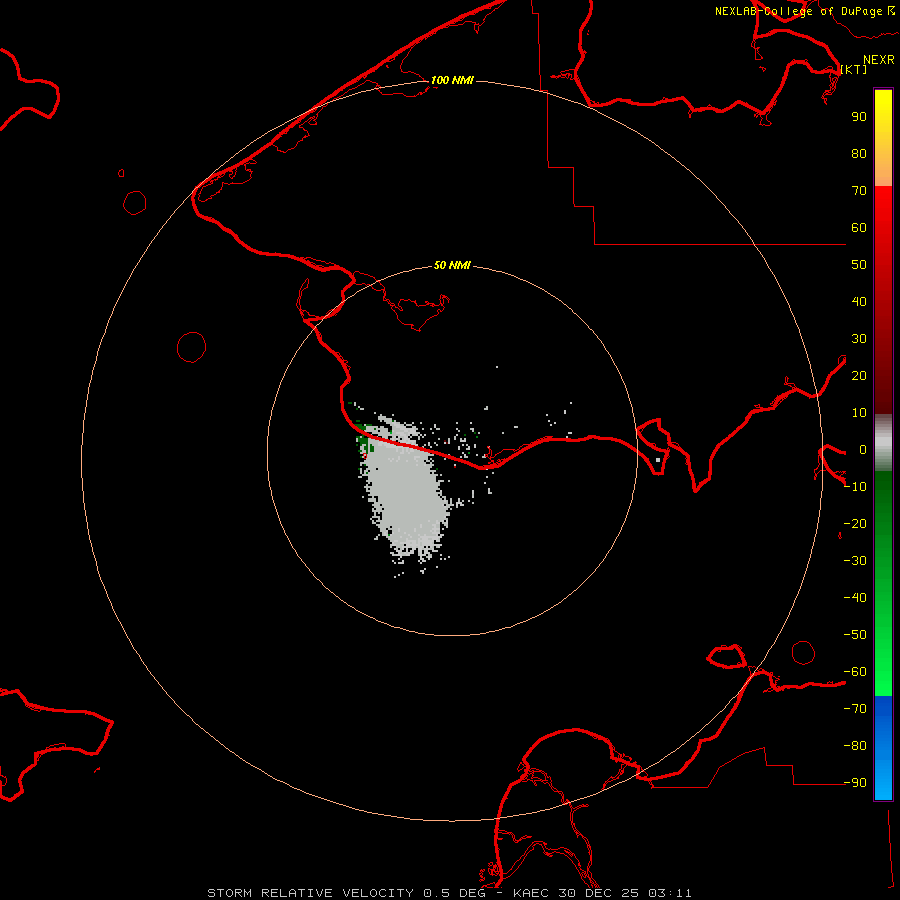Screen dimensions: 900x900
Task: Click the '-90' value on velocity scale
Action: (855, 782)
